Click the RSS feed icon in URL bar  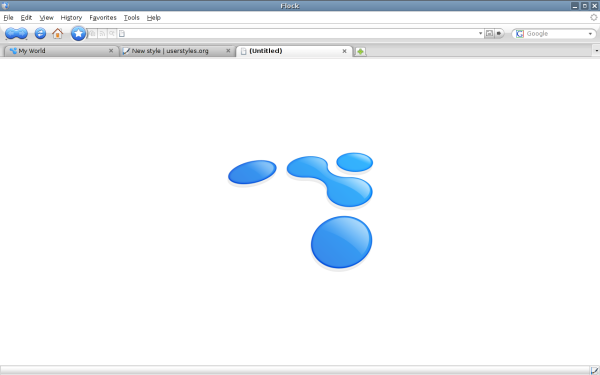[102, 34]
